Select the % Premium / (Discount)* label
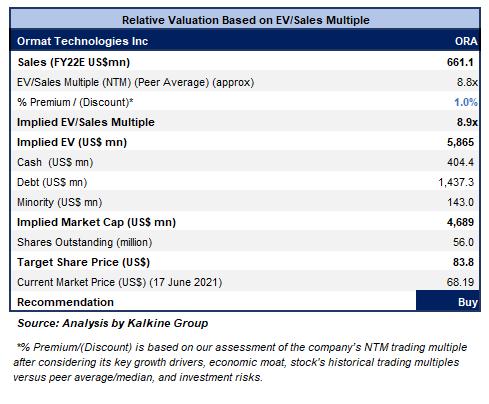The height and width of the screenshot is (404, 489). [75, 102]
